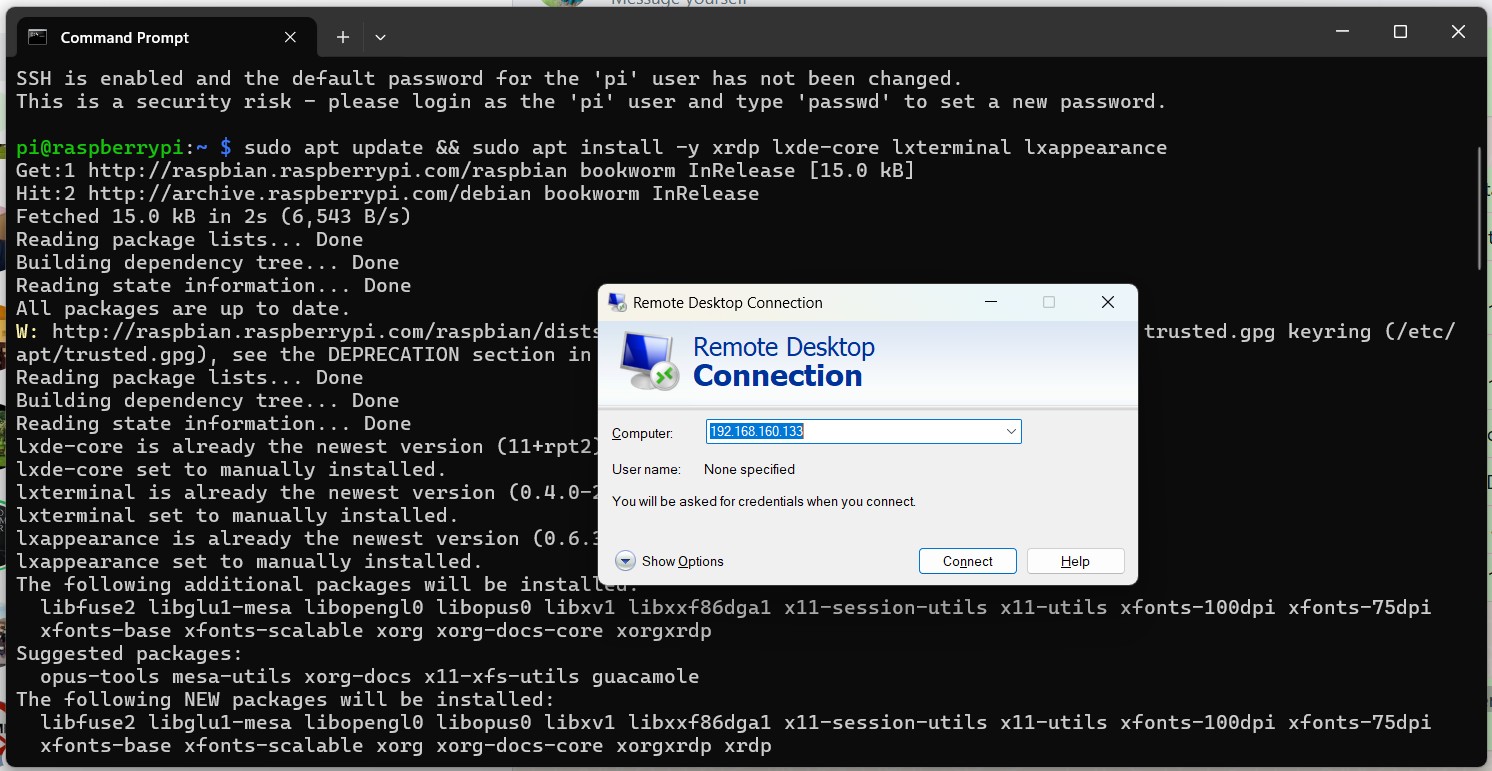Click the Remote Desktop Connection title bar icon
The image size is (1492, 771).
pyautogui.click(x=616, y=302)
